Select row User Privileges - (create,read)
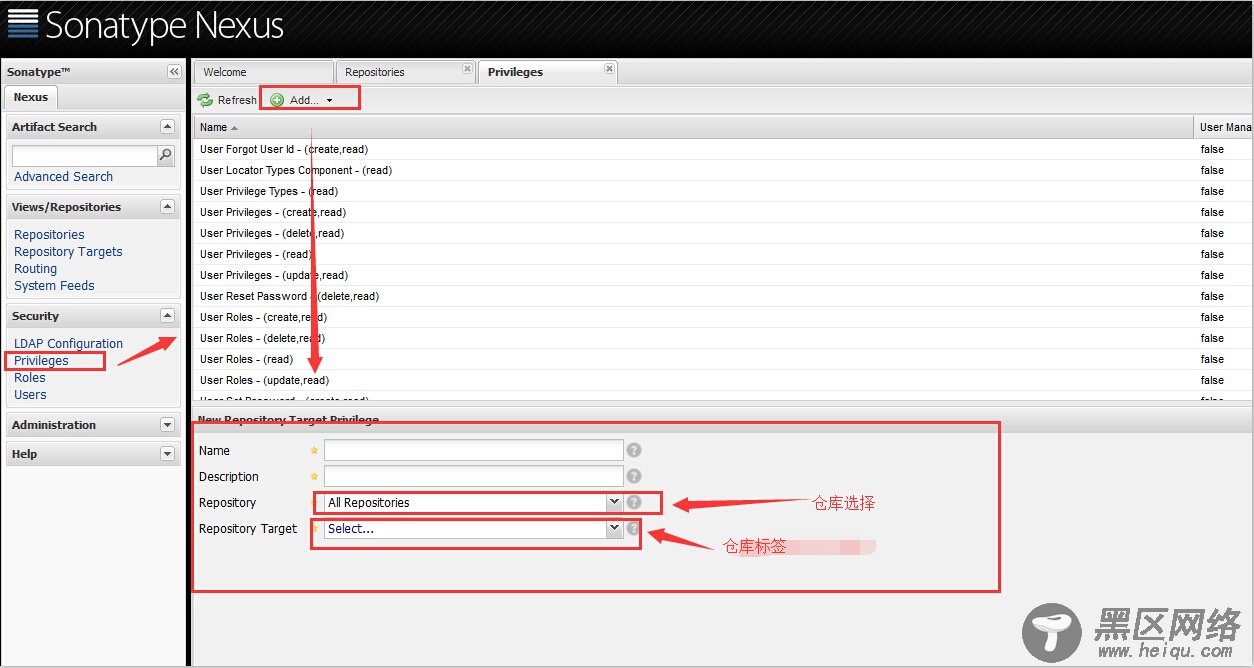The width and height of the screenshot is (1254, 668). [x=724, y=212]
